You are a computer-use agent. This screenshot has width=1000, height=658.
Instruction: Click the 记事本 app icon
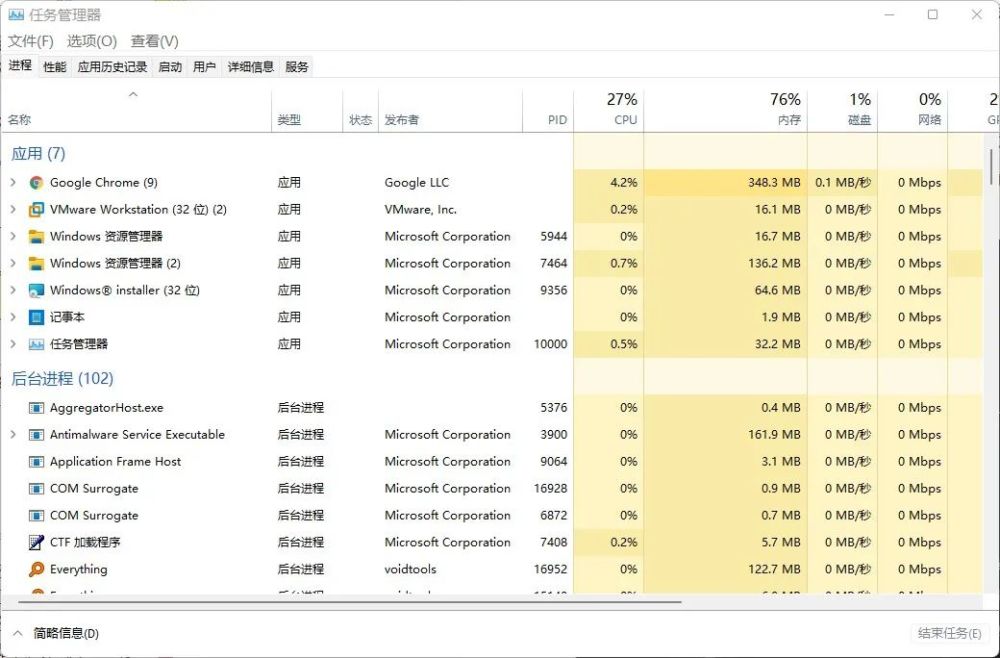(x=36, y=318)
